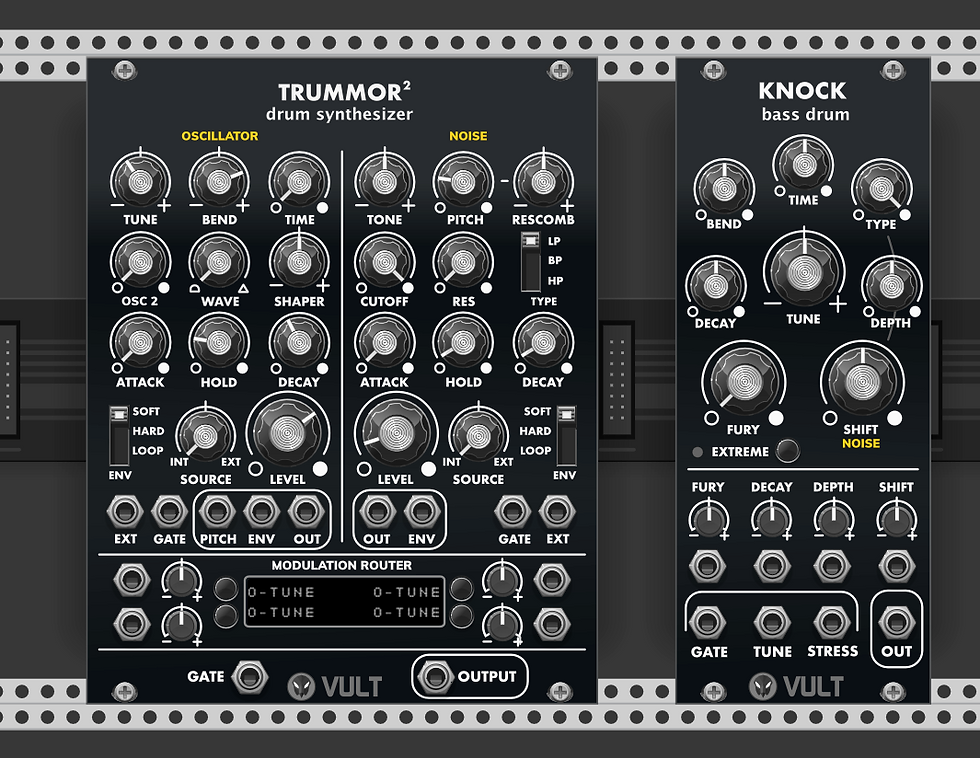The image size is (980, 758).
Task: Click the oscillator EXT input jack
Action: click(x=125, y=512)
